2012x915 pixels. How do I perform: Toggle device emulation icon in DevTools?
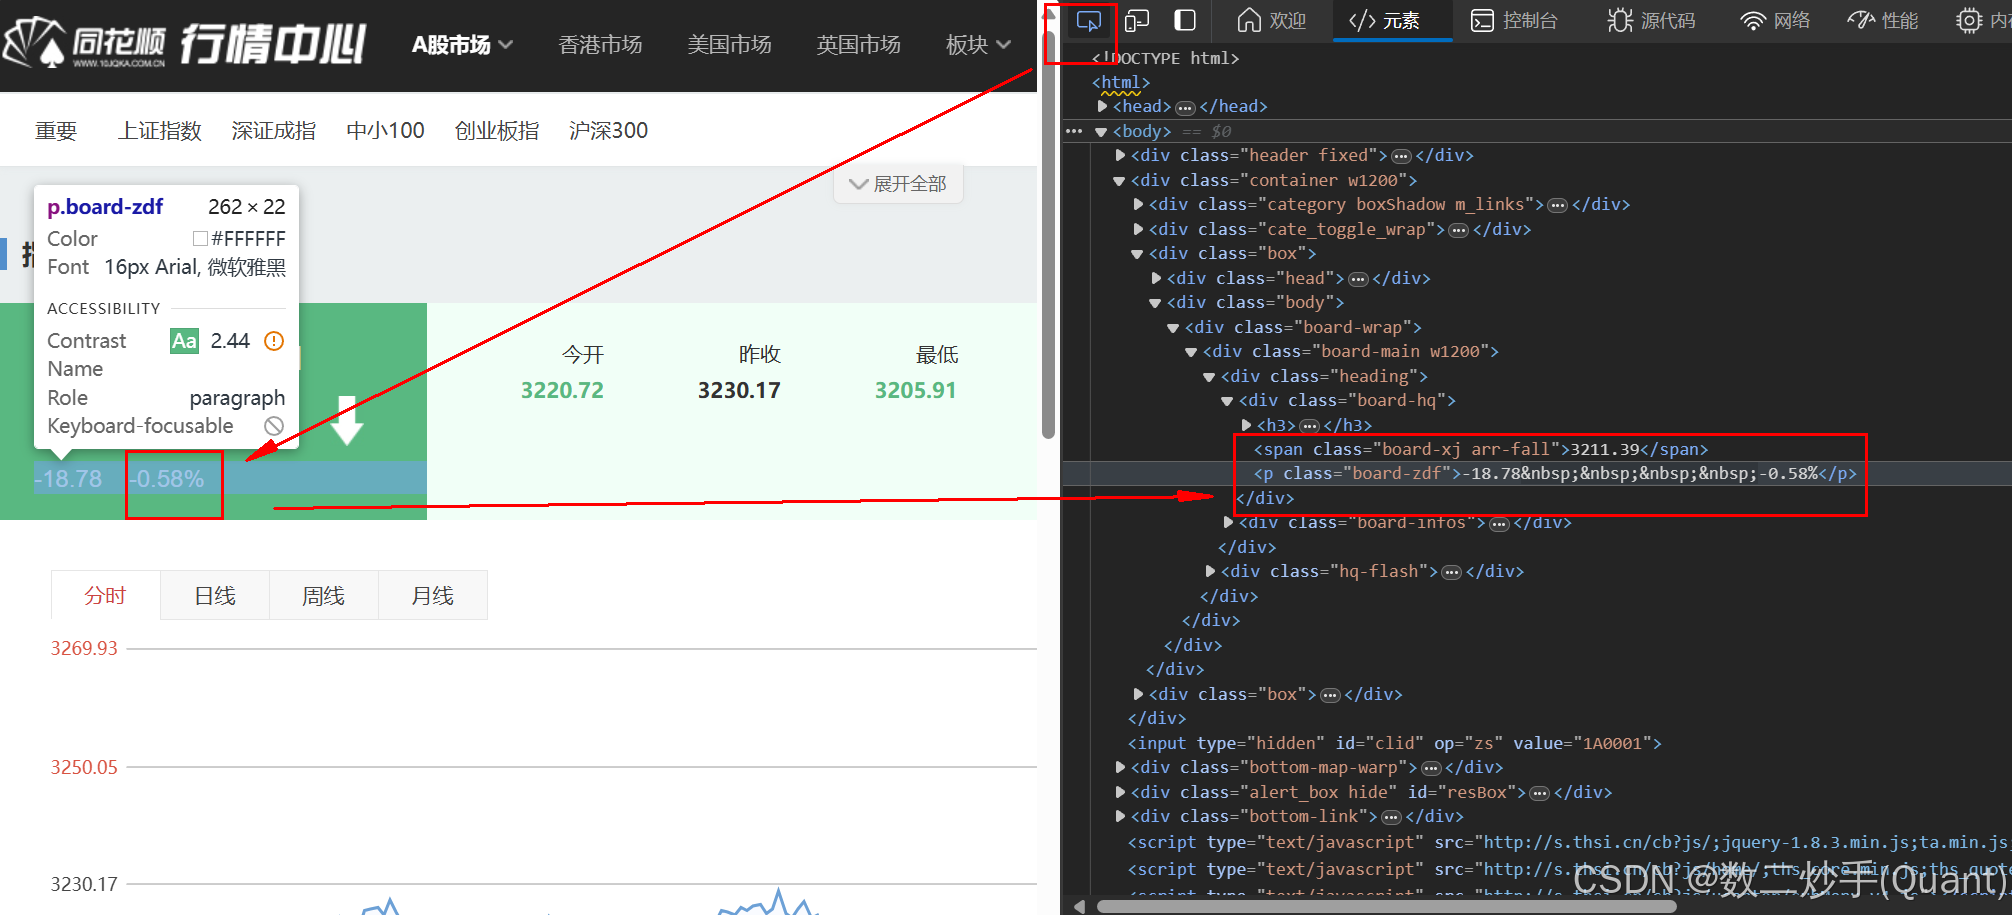(1137, 20)
